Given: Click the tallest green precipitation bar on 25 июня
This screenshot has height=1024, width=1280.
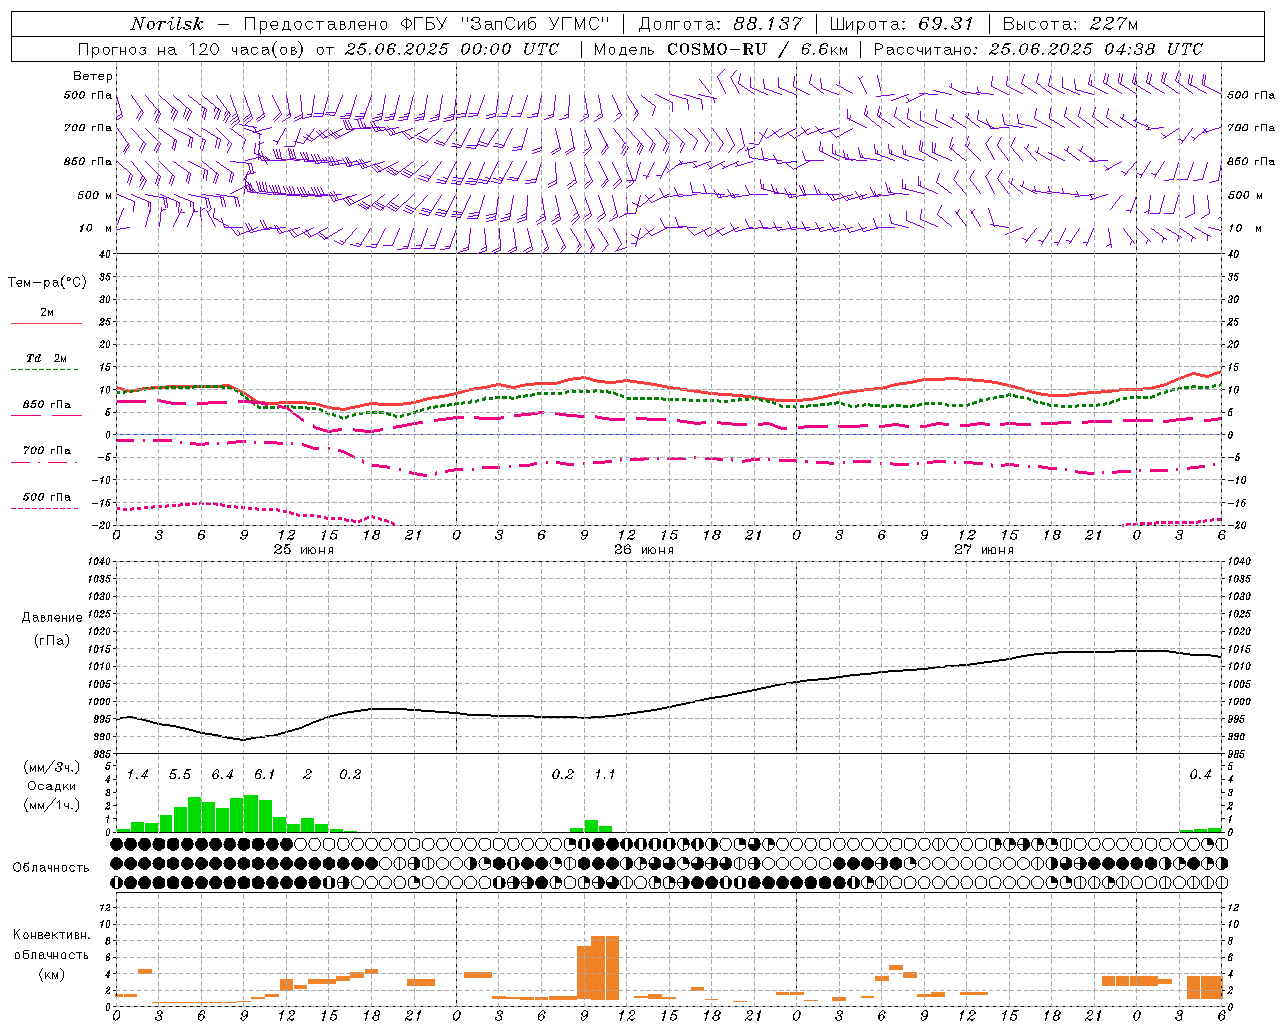Looking at the screenshot, I should [251, 814].
